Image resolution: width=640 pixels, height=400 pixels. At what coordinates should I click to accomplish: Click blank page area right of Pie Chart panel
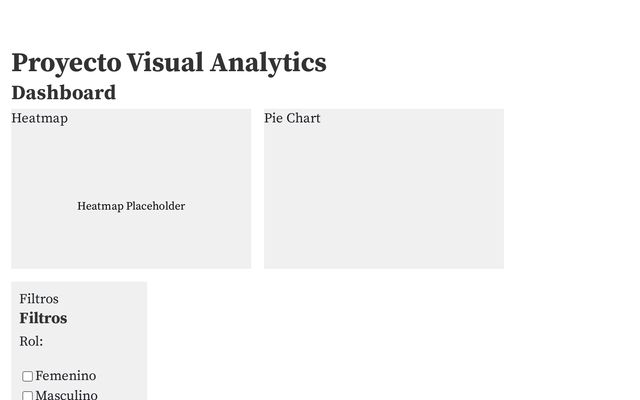(x=570, y=190)
